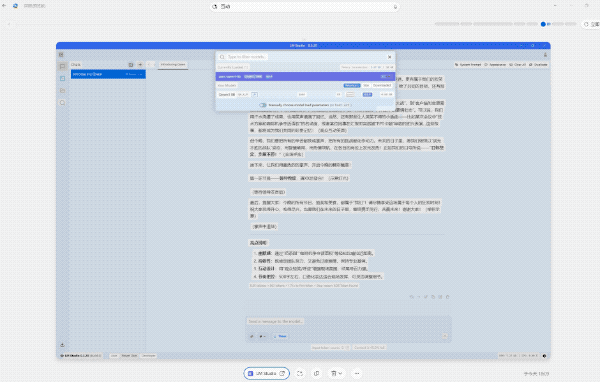Click the settings gear in status bar
600x382 pixels.
pyautogui.click(x=544, y=356)
